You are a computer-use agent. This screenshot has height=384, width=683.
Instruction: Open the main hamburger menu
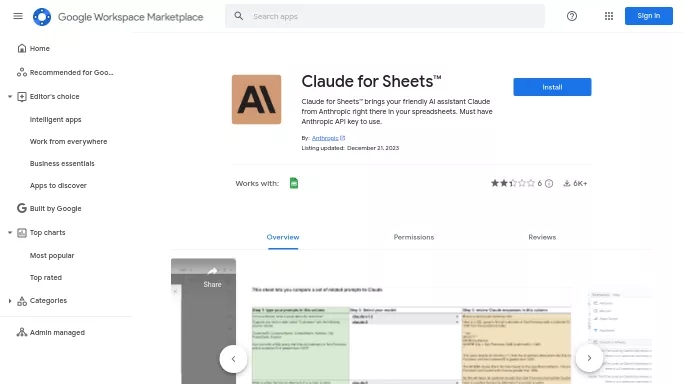[x=18, y=16]
